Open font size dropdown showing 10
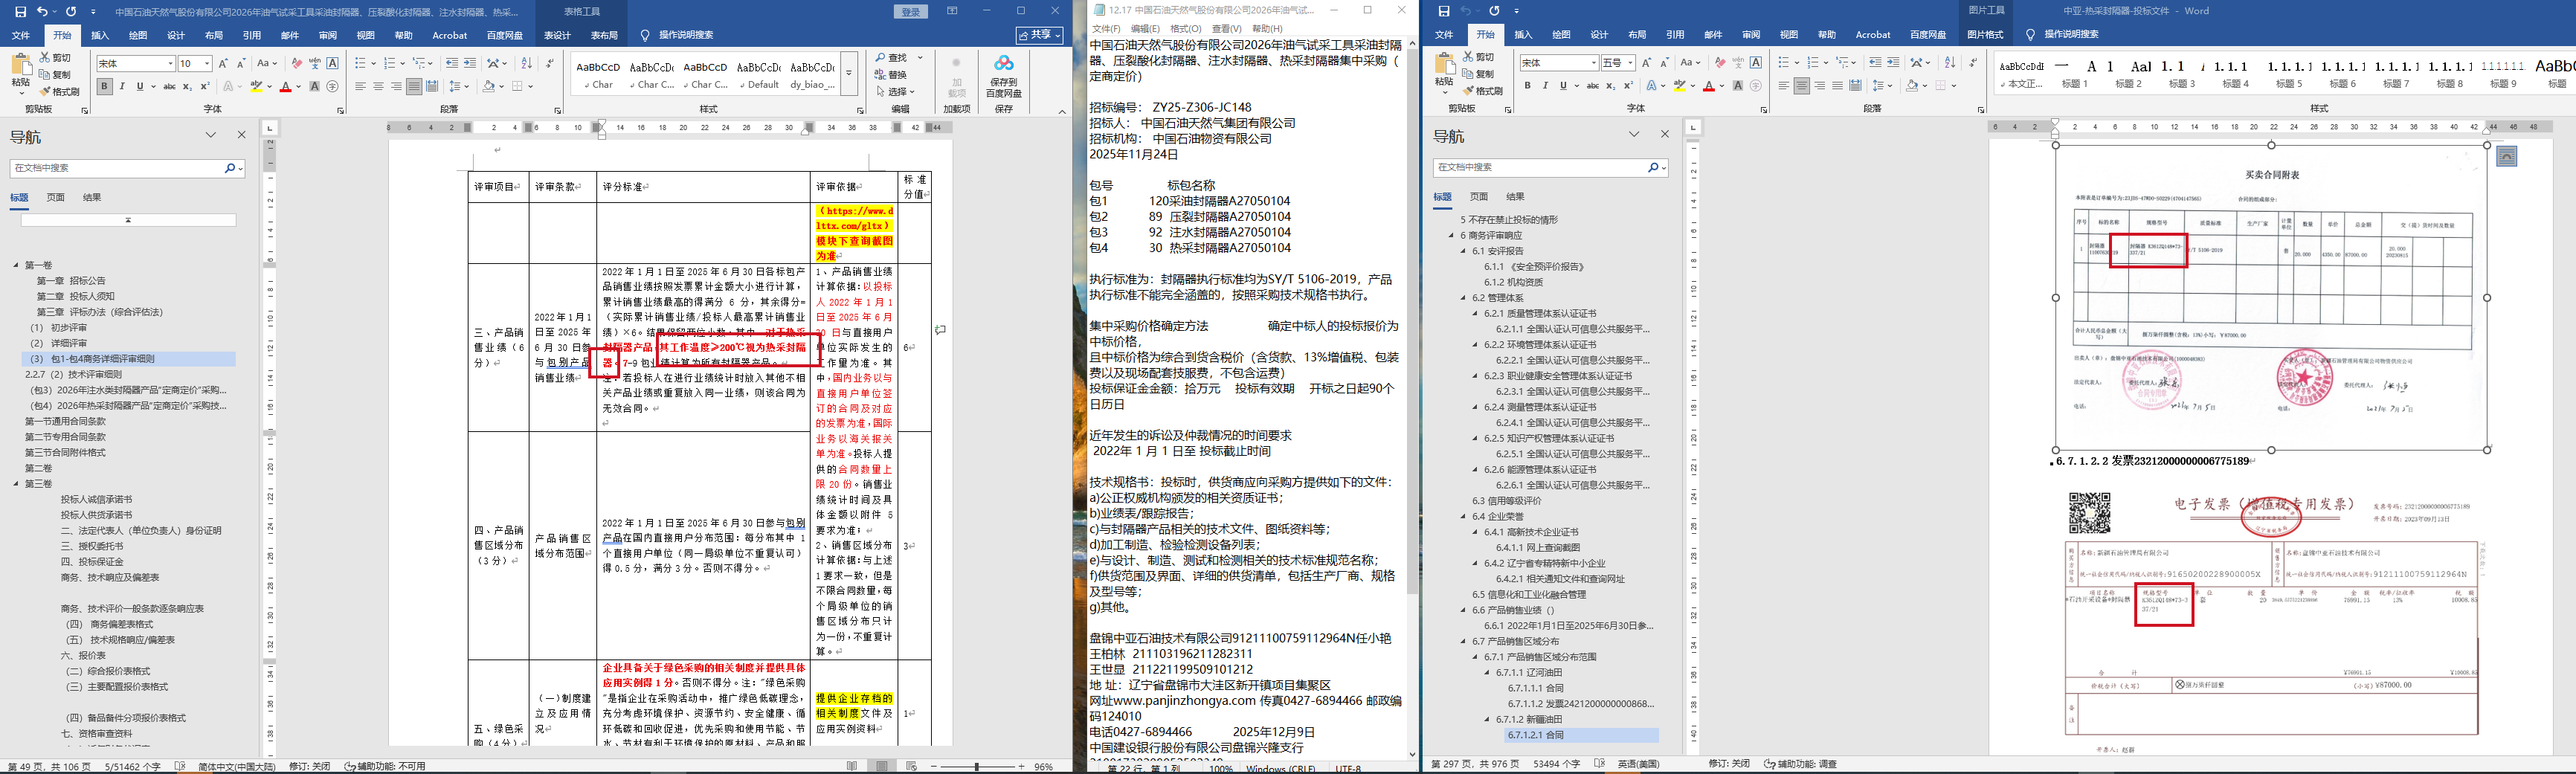2576x774 pixels. pyautogui.click(x=207, y=64)
